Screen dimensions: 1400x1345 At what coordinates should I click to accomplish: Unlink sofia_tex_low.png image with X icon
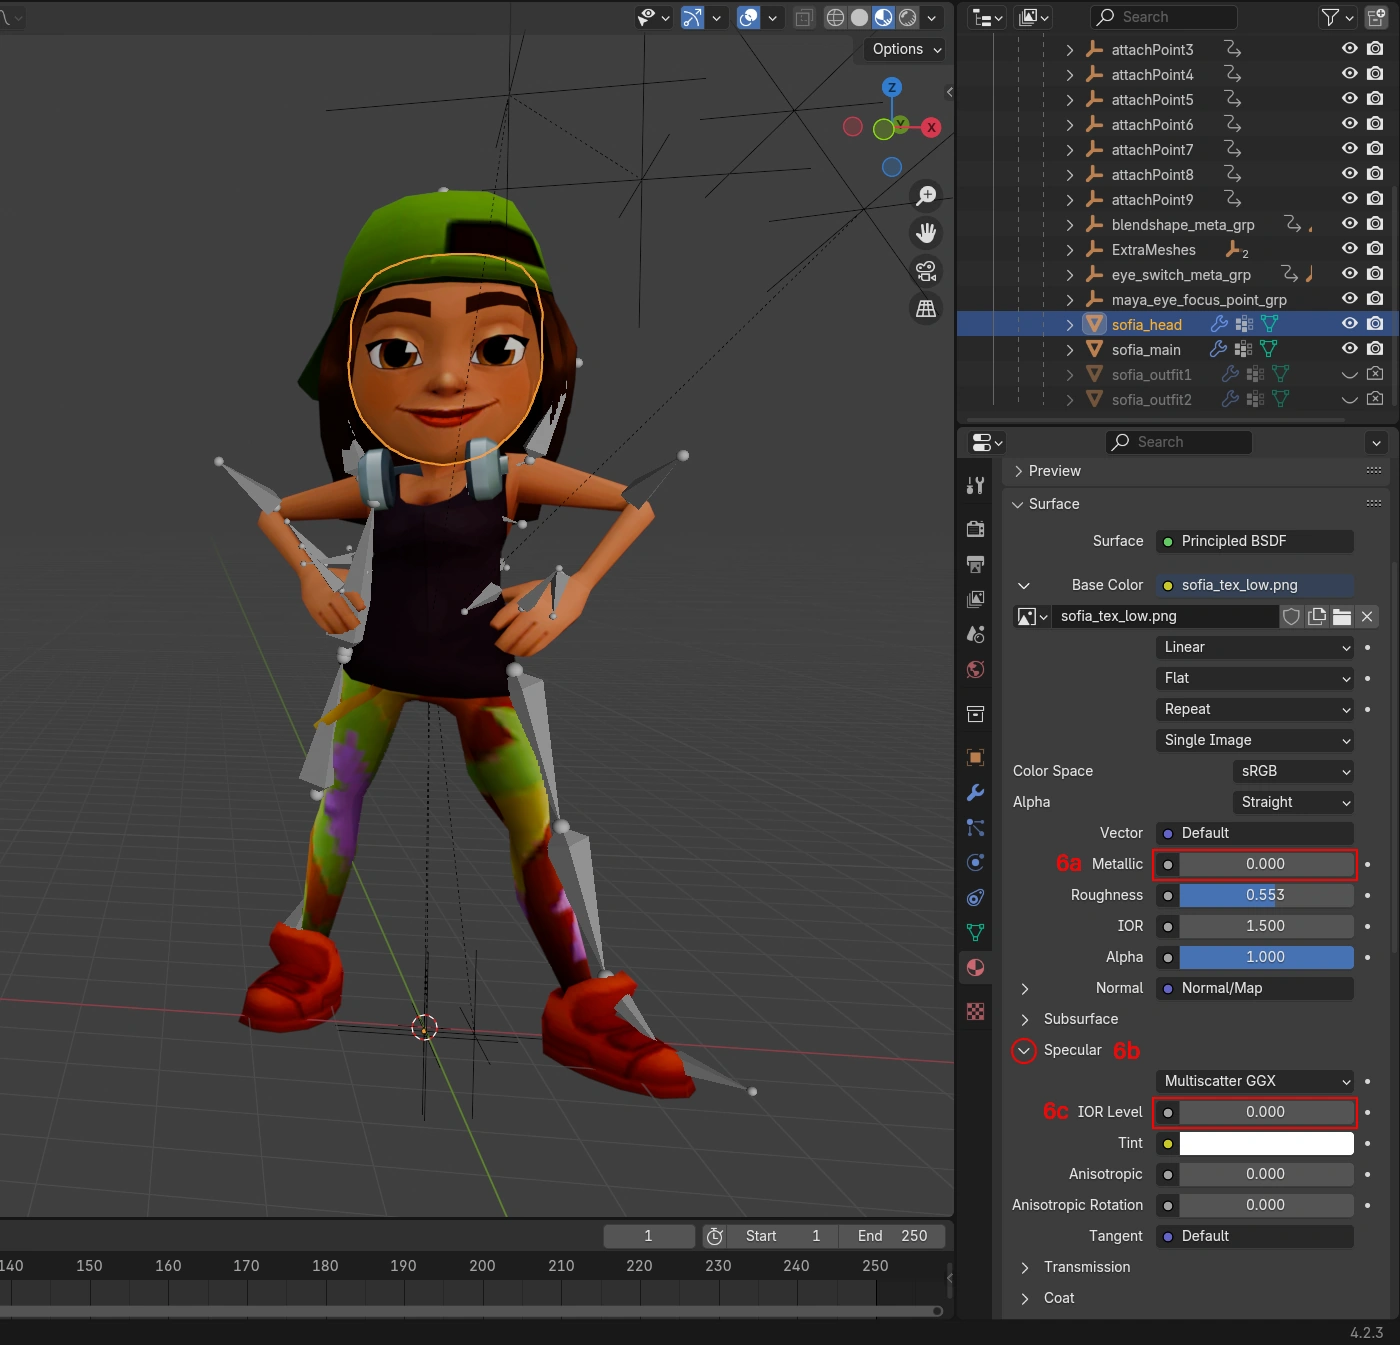click(1367, 616)
